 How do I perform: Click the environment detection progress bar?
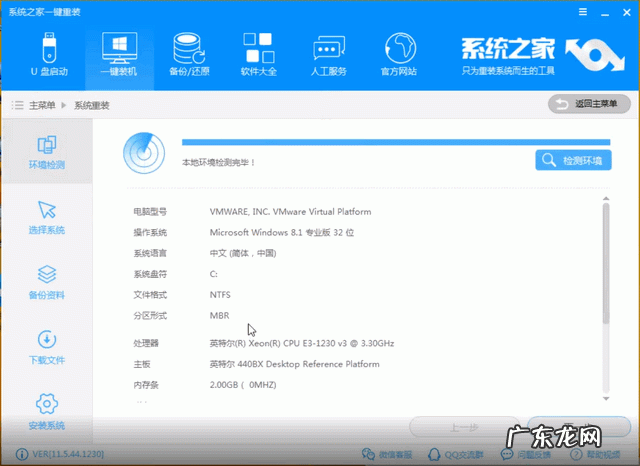coord(396,142)
